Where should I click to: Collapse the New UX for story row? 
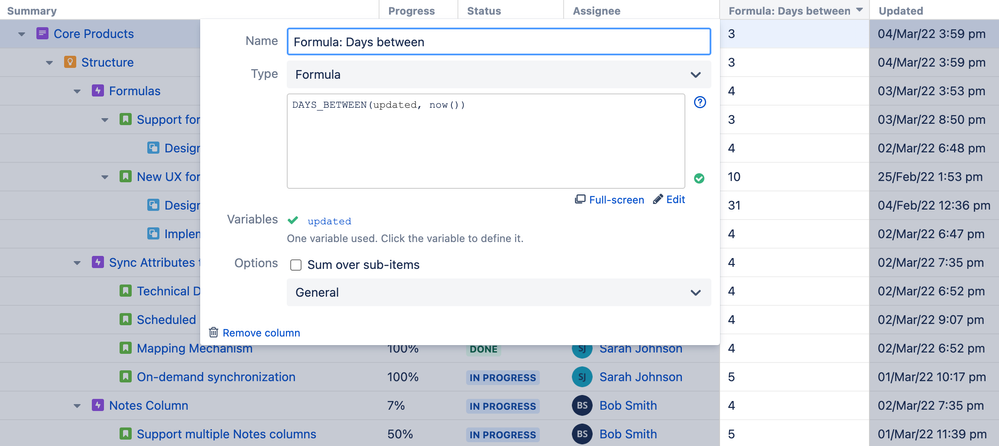(105, 177)
